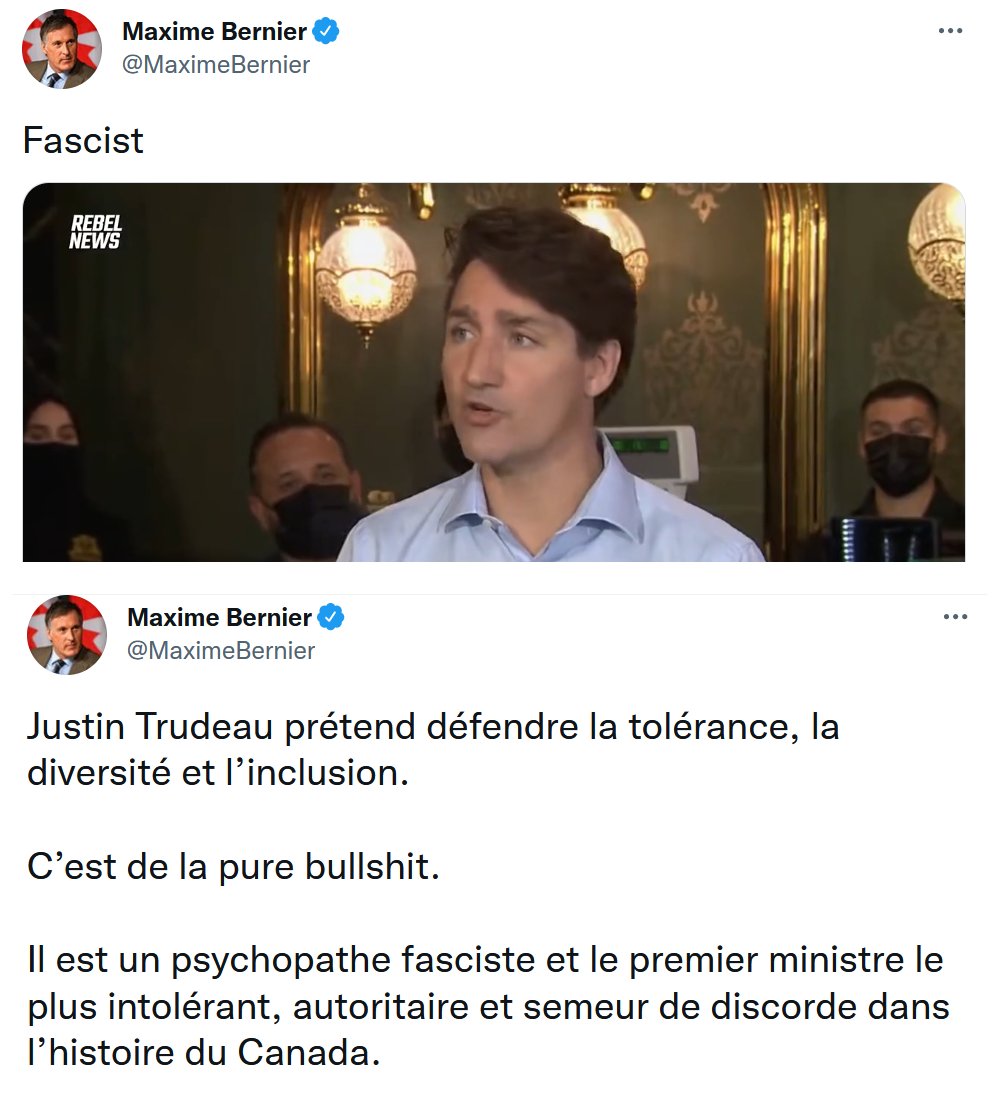Open Maxime Bernier's avatar on the Fascist tweet
Screen dimensions: 1002x1094
point(61,48)
